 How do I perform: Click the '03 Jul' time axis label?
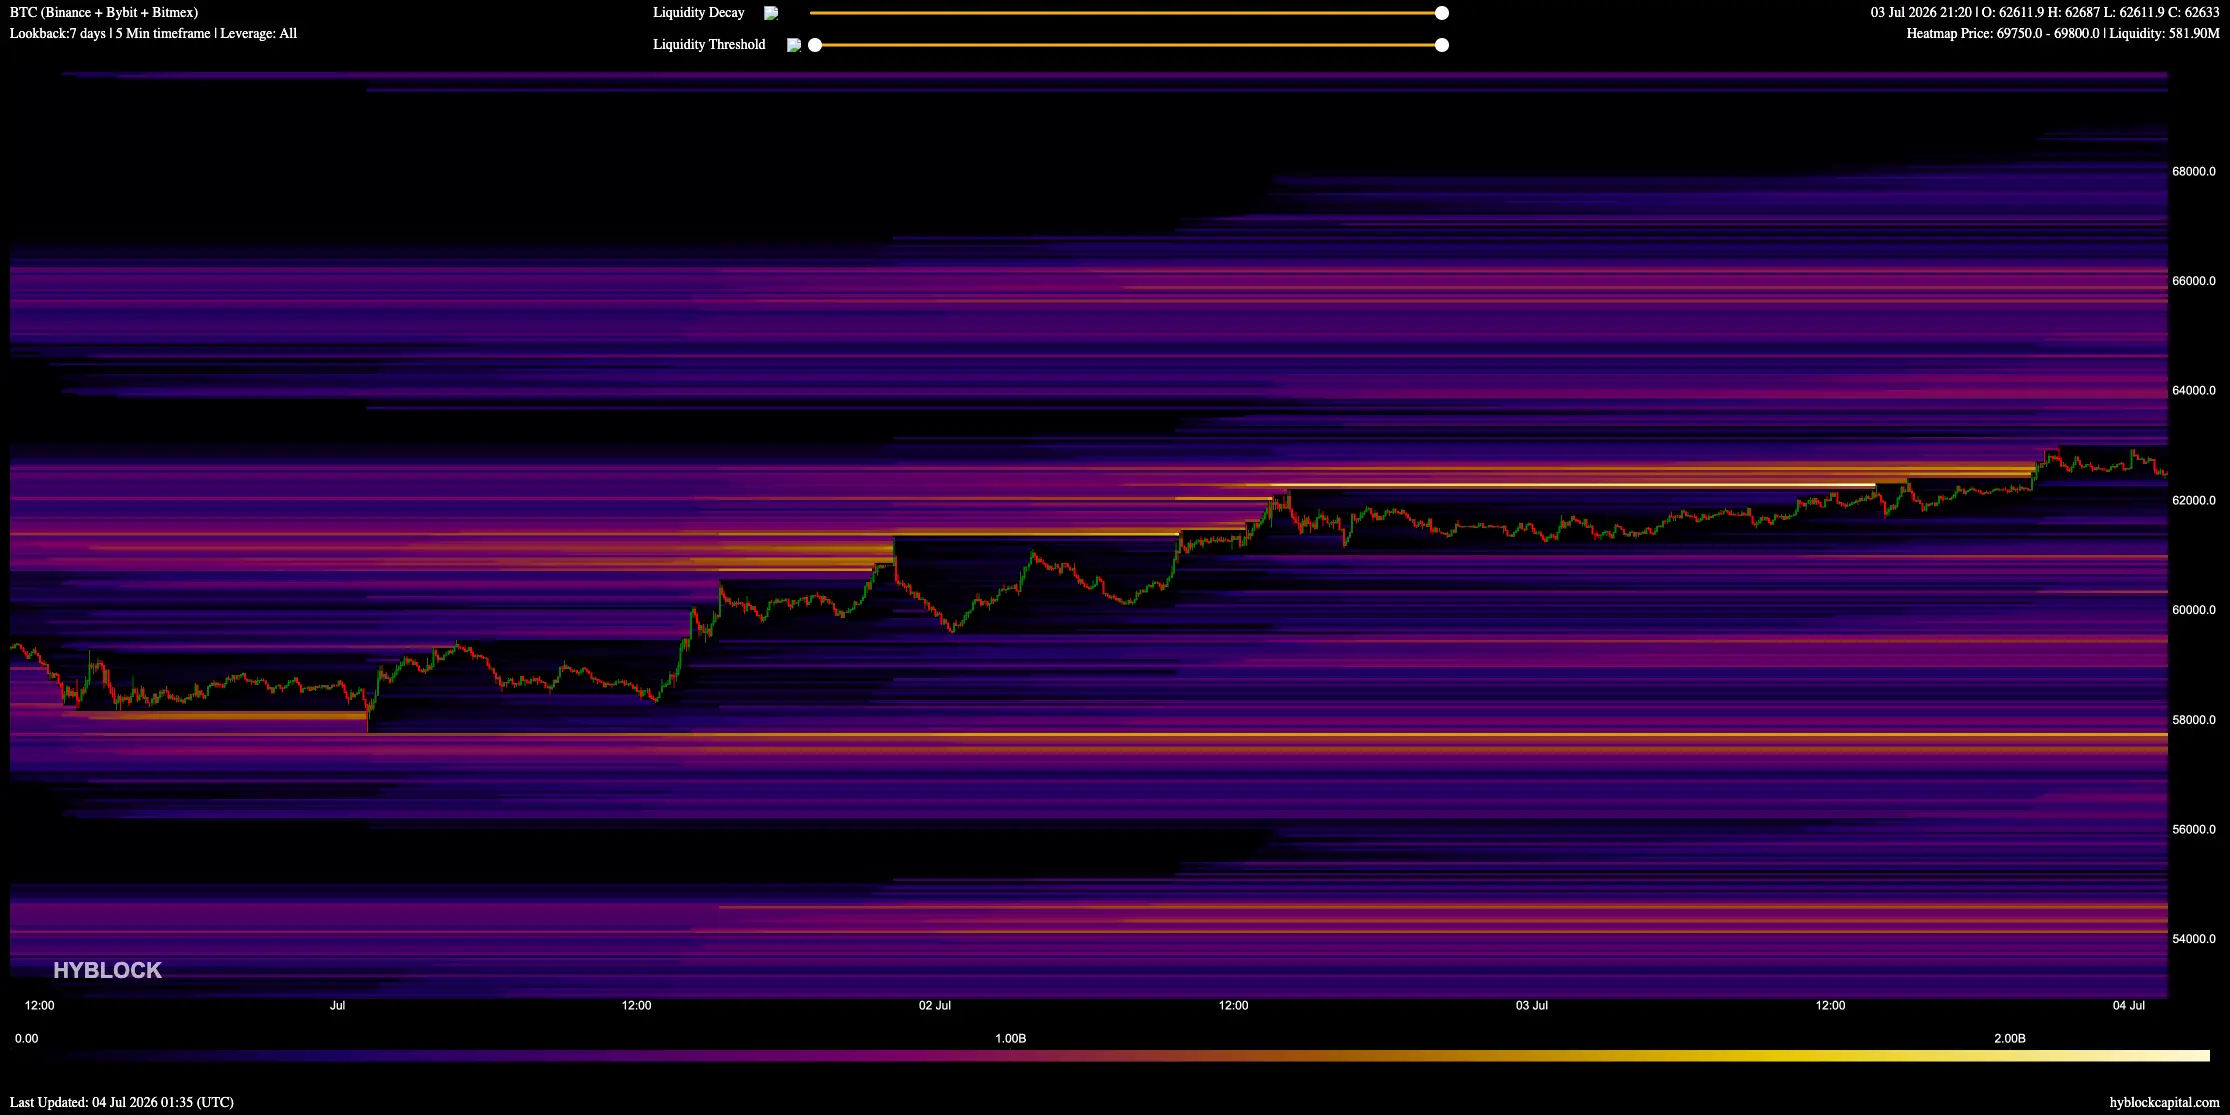1532,1006
